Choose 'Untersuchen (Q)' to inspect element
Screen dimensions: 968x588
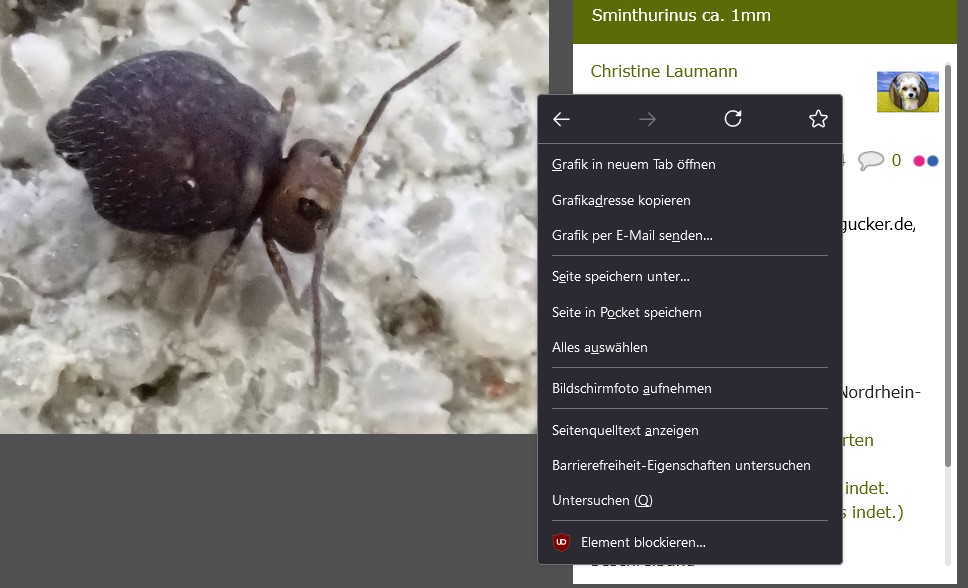[x=602, y=500]
